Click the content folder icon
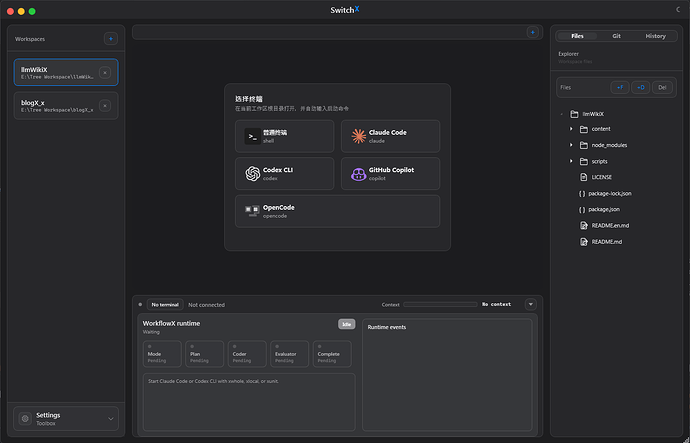This screenshot has height=443, width=690. (584, 129)
